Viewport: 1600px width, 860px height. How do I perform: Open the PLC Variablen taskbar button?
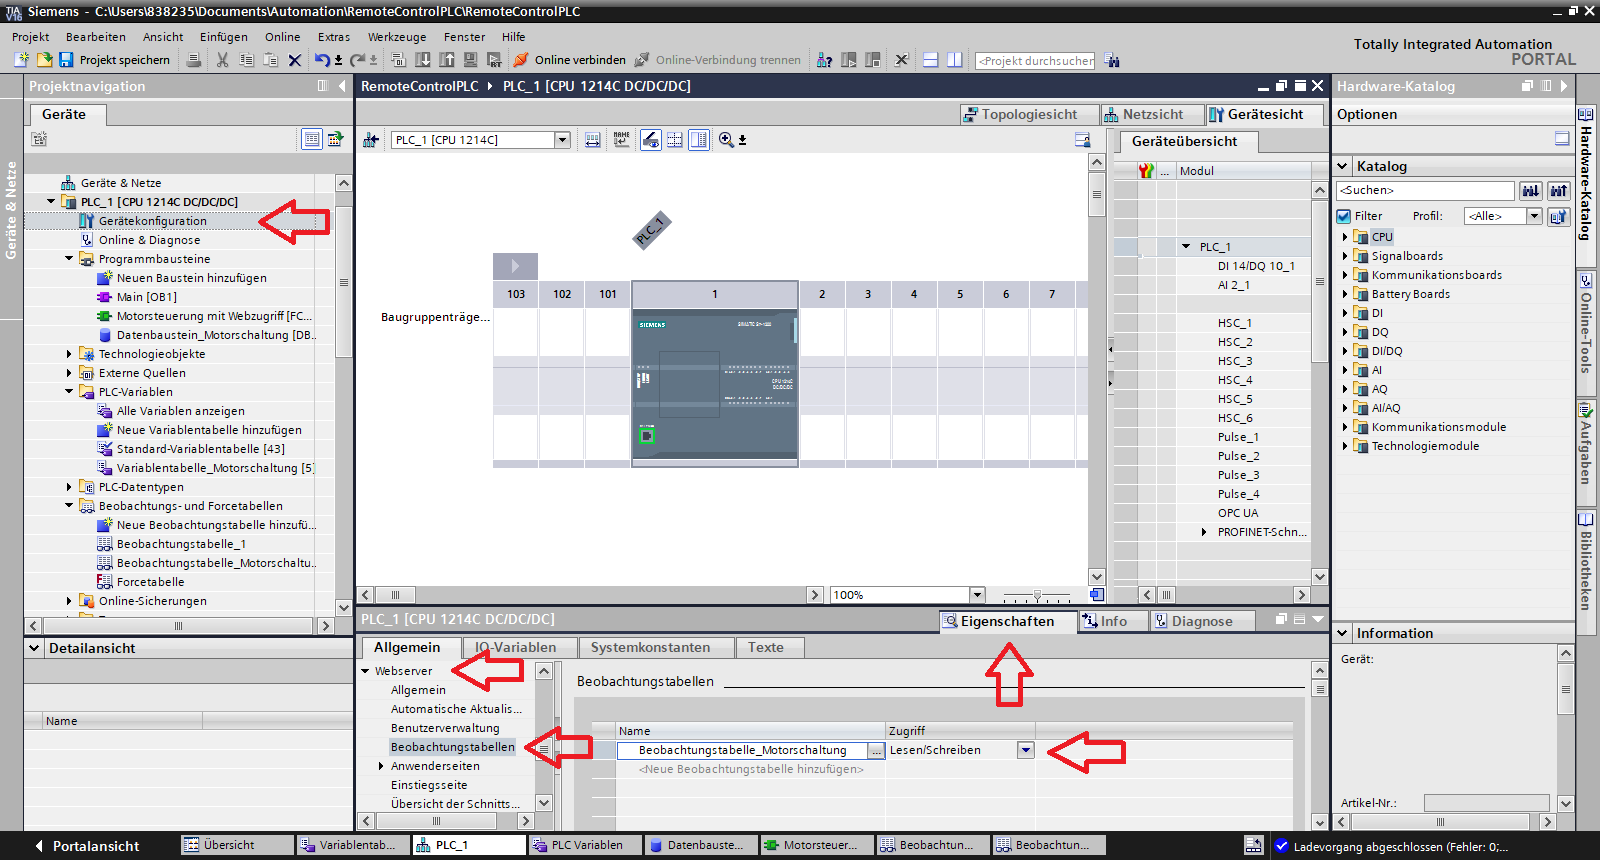click(585, 845)
